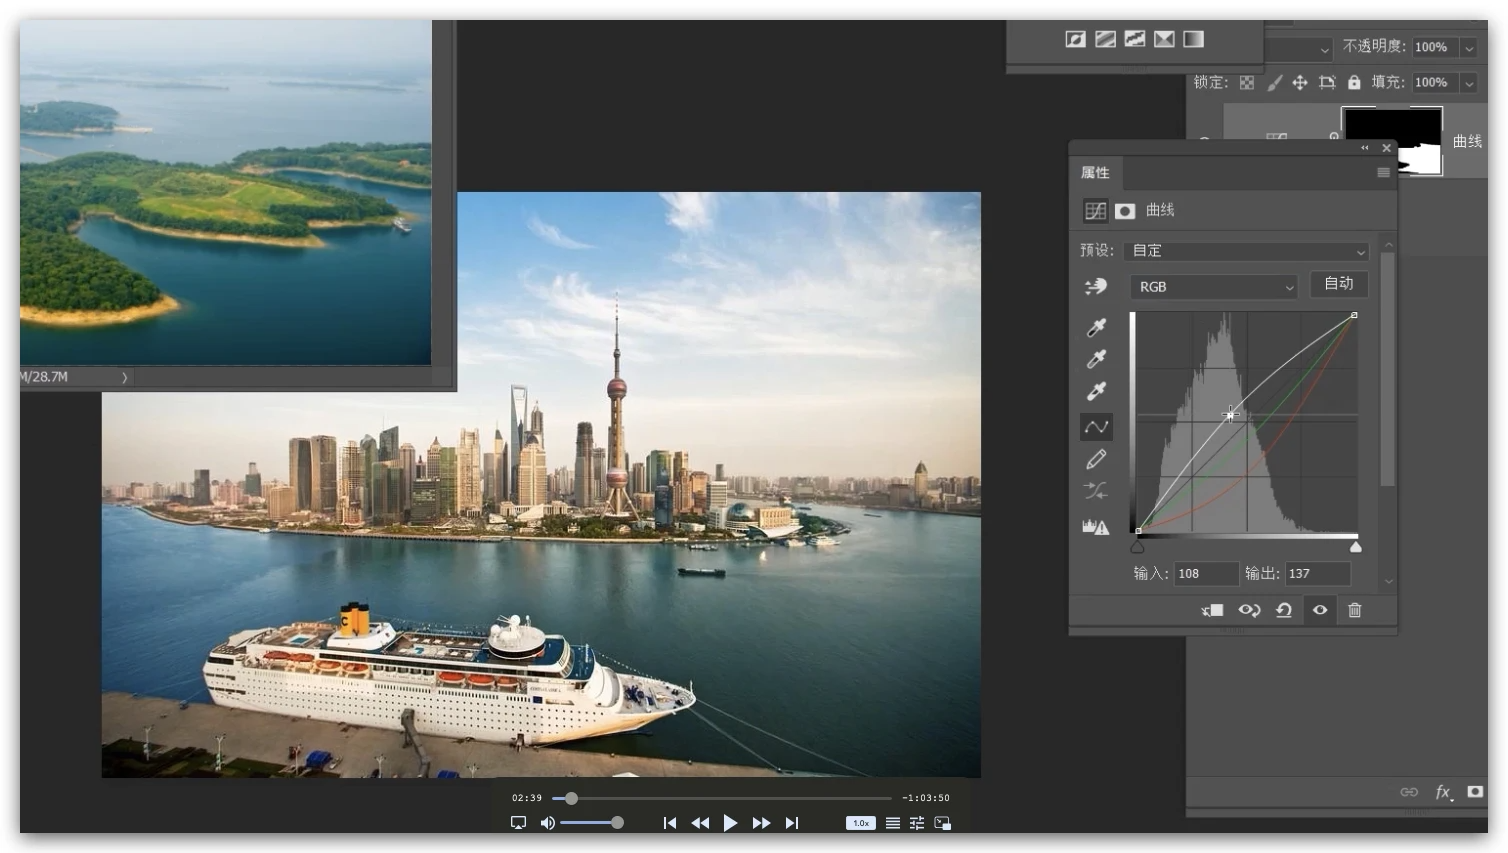This screenshot has height=853, width=1508.
Task: Delete the Curves adjustment with trash icon
Action: click(1354, 610)
